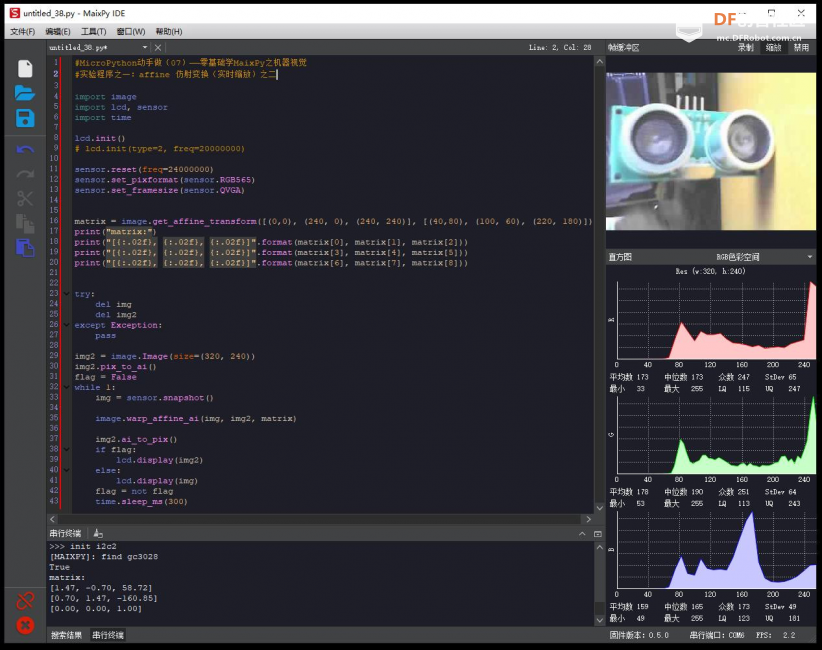The image size is (822, 650).
Task: Collapse the except block at line 26
Action: click(67, 325)
